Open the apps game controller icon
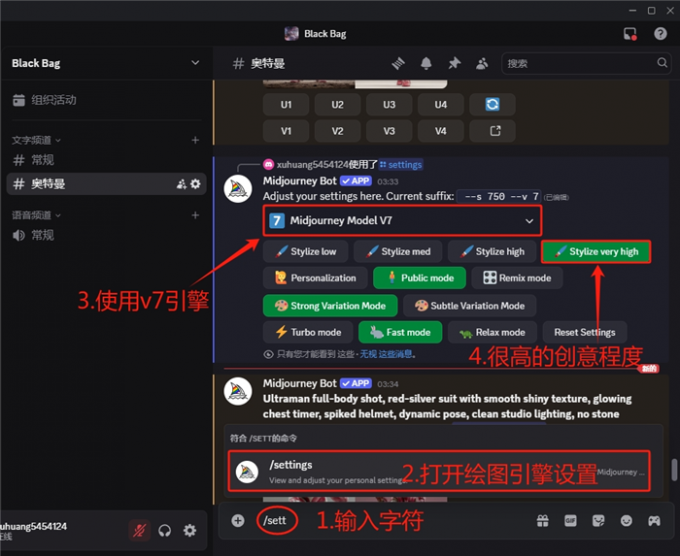Screen dimensions: 680x556 coord(654,520)
